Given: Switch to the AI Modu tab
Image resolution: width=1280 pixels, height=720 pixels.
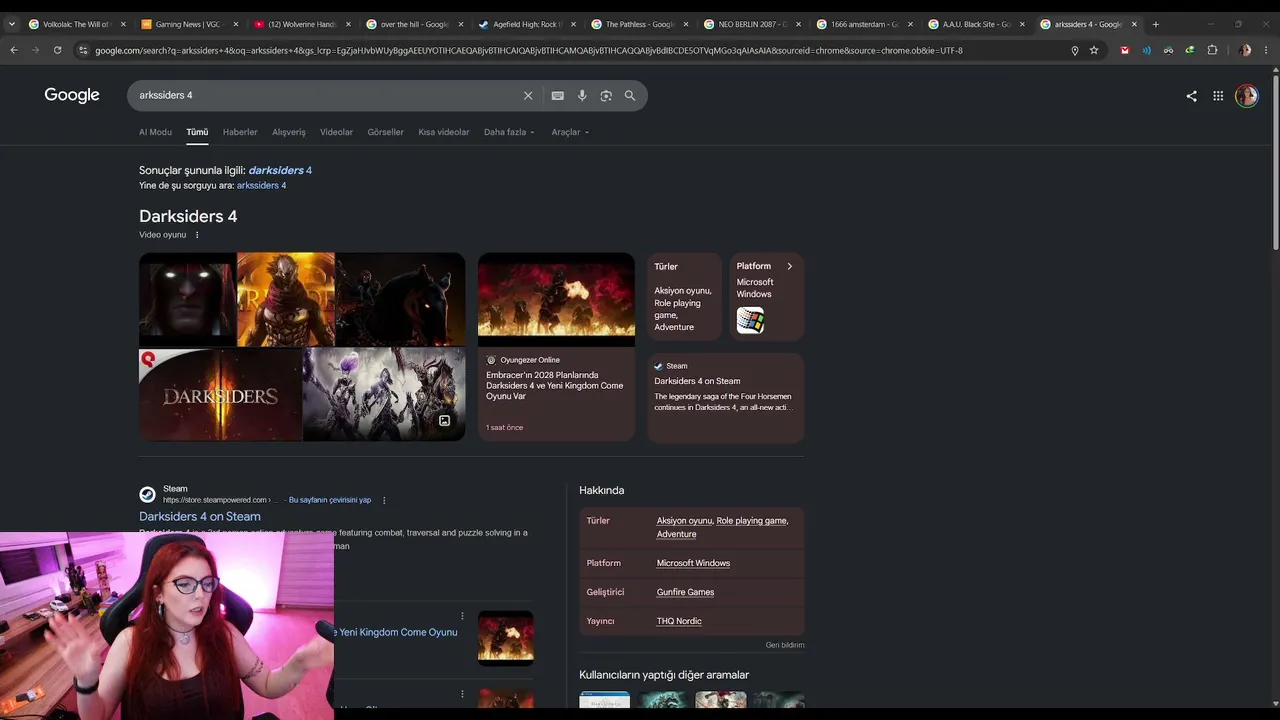Looking at the screenshot, I should click(x=155, y=132).
